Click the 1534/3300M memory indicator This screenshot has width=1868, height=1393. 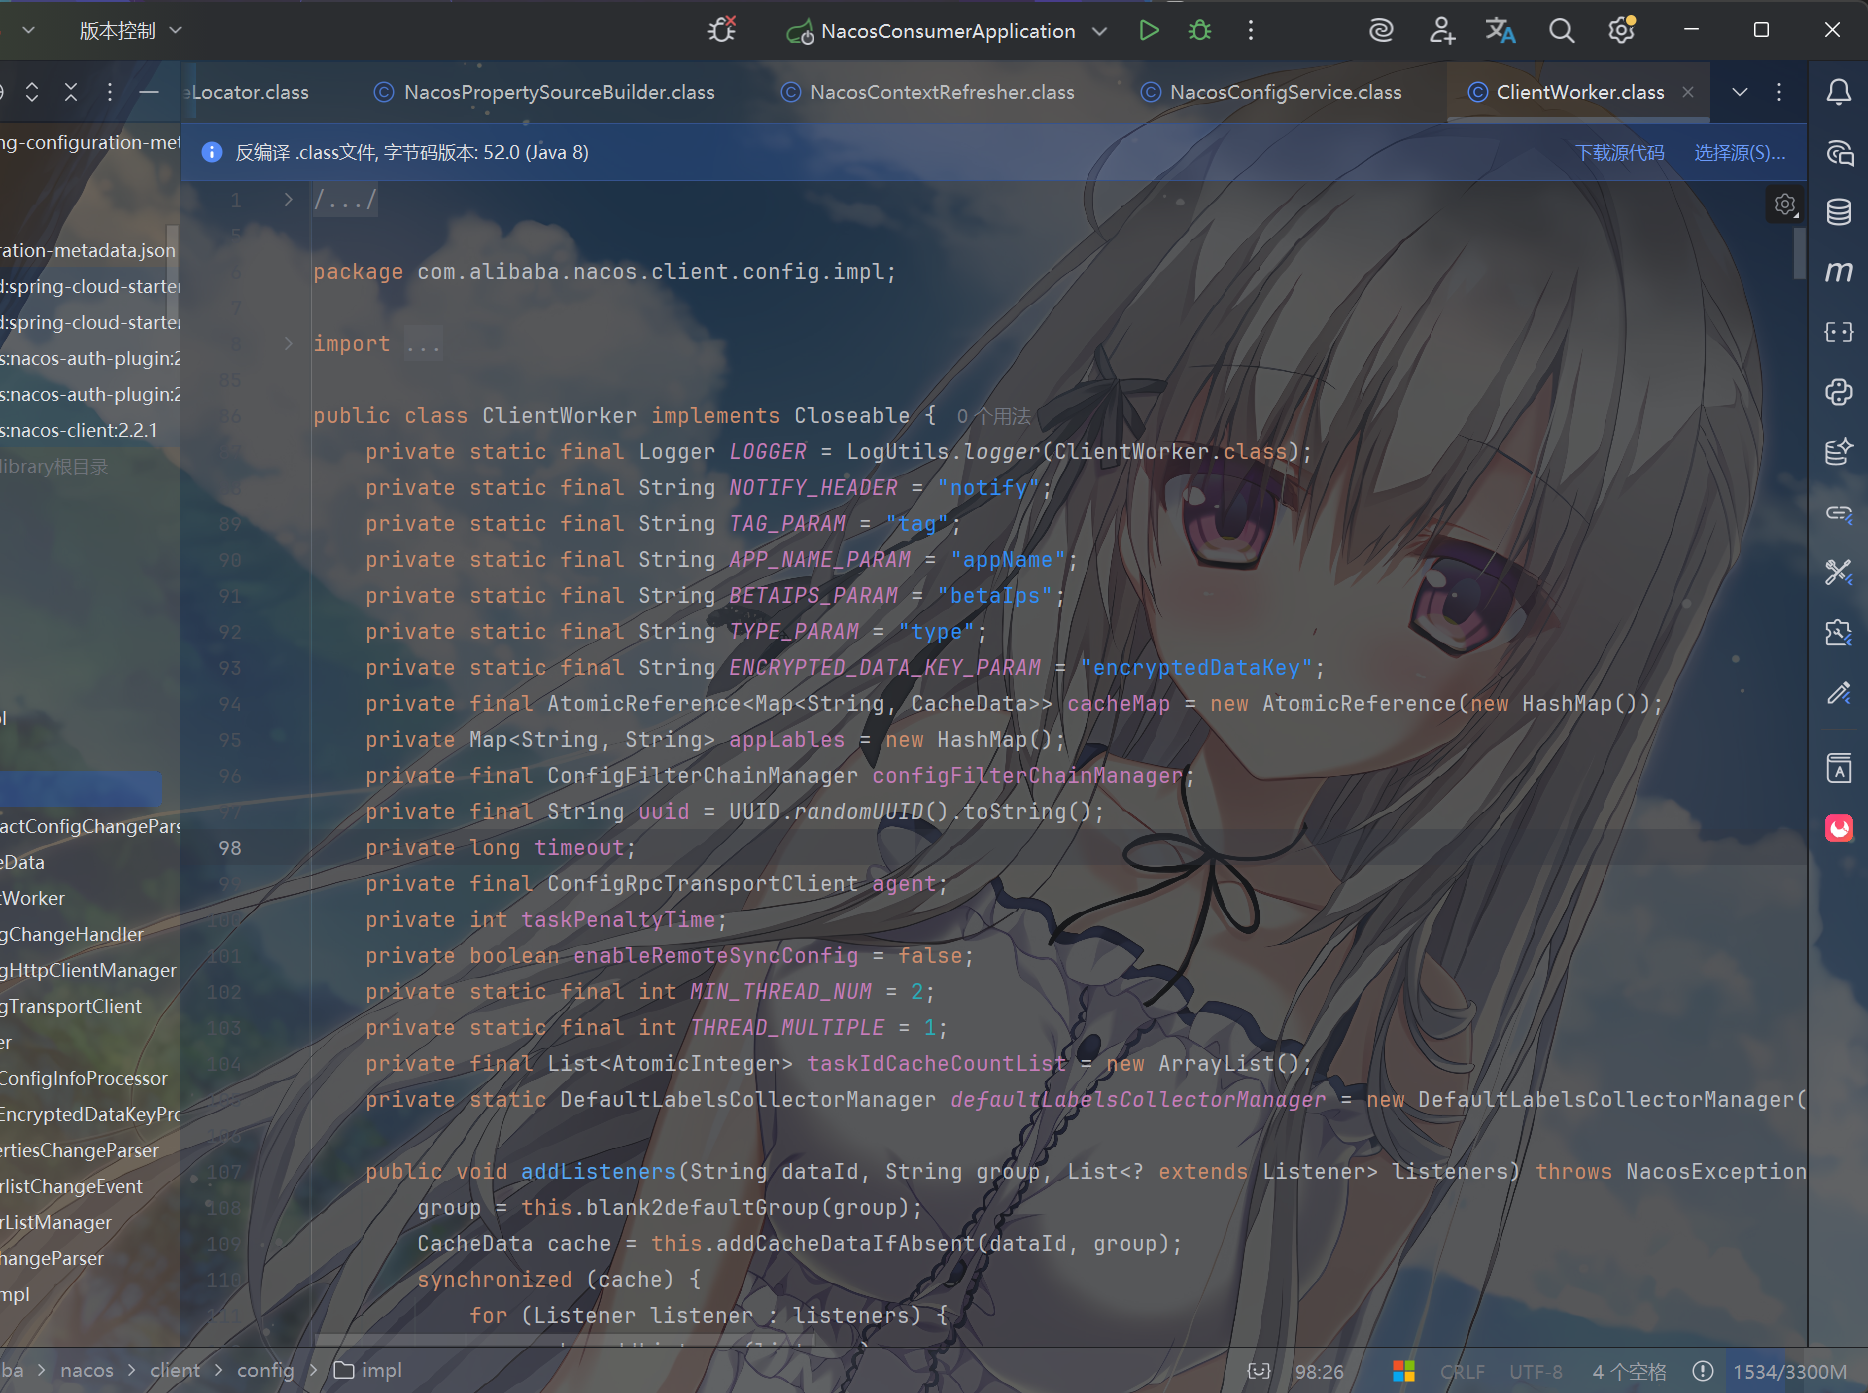(1790, 1371)
